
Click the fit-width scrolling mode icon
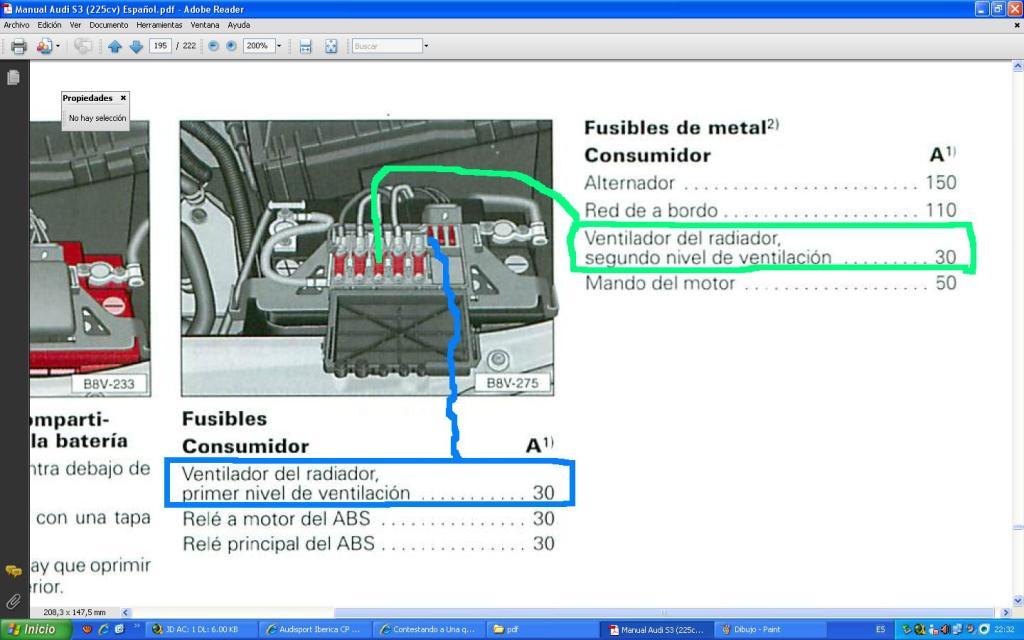305,46
